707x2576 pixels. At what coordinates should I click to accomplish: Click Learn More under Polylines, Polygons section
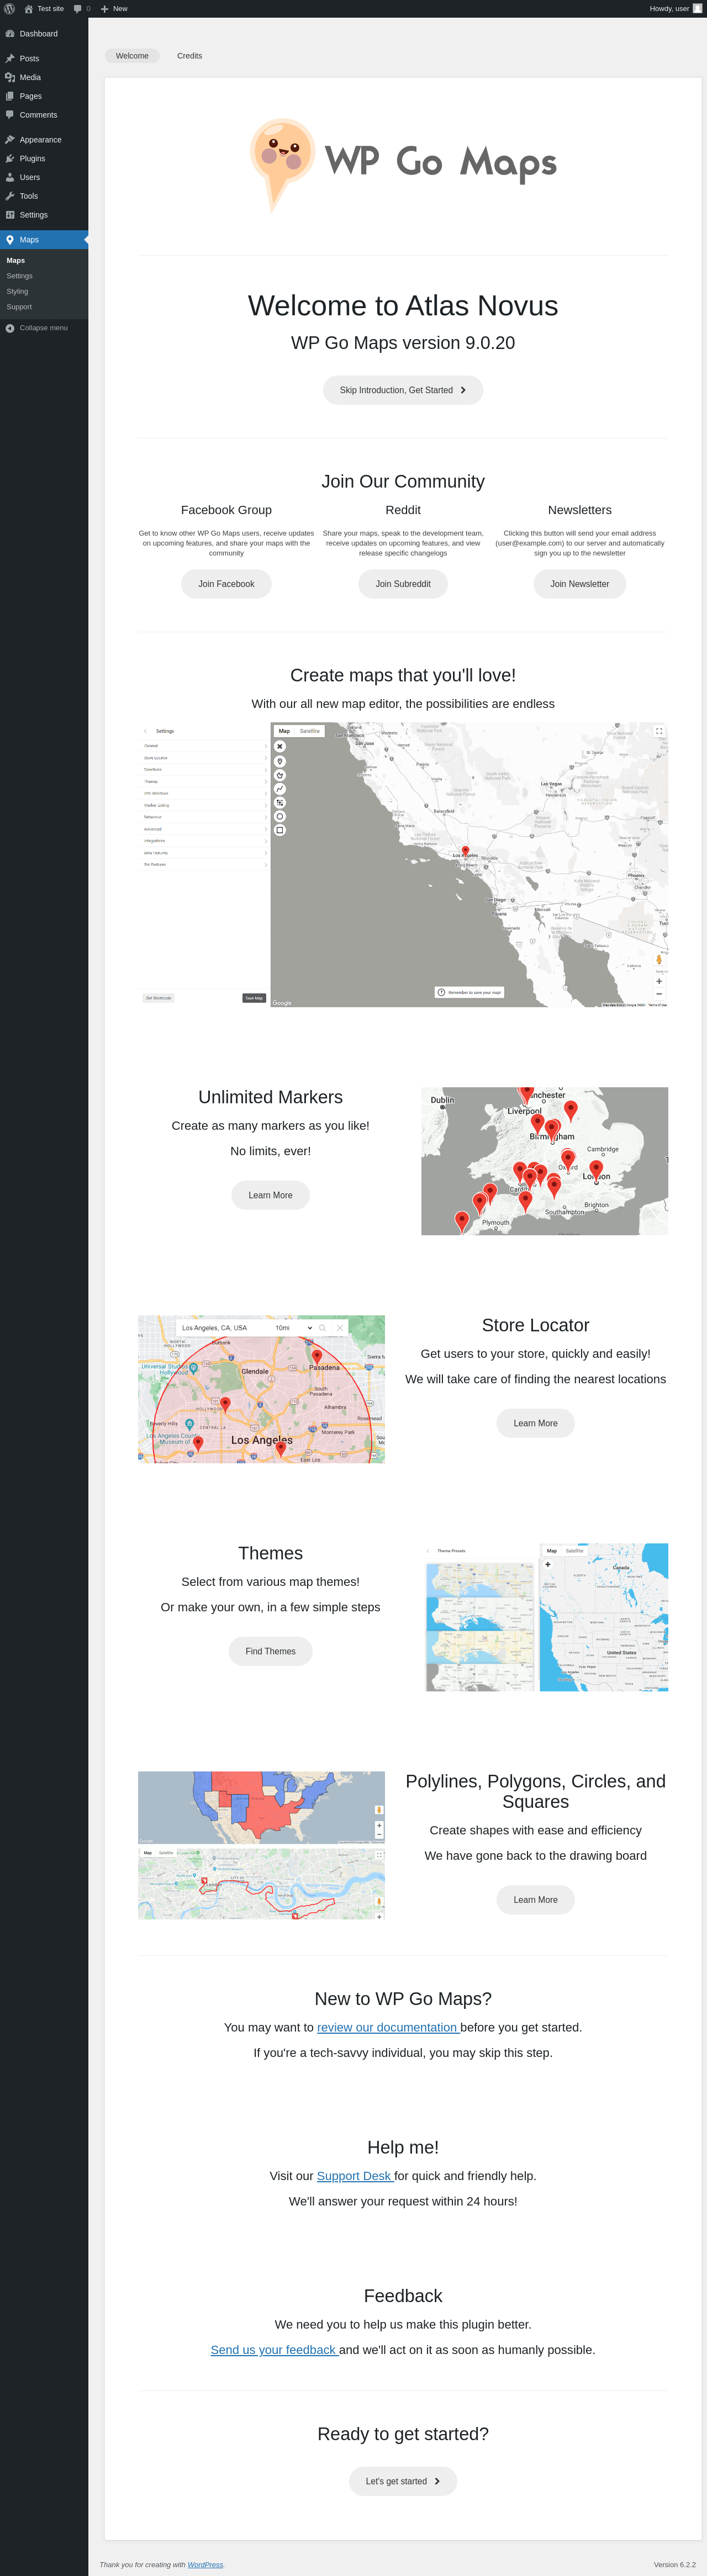536,1900
